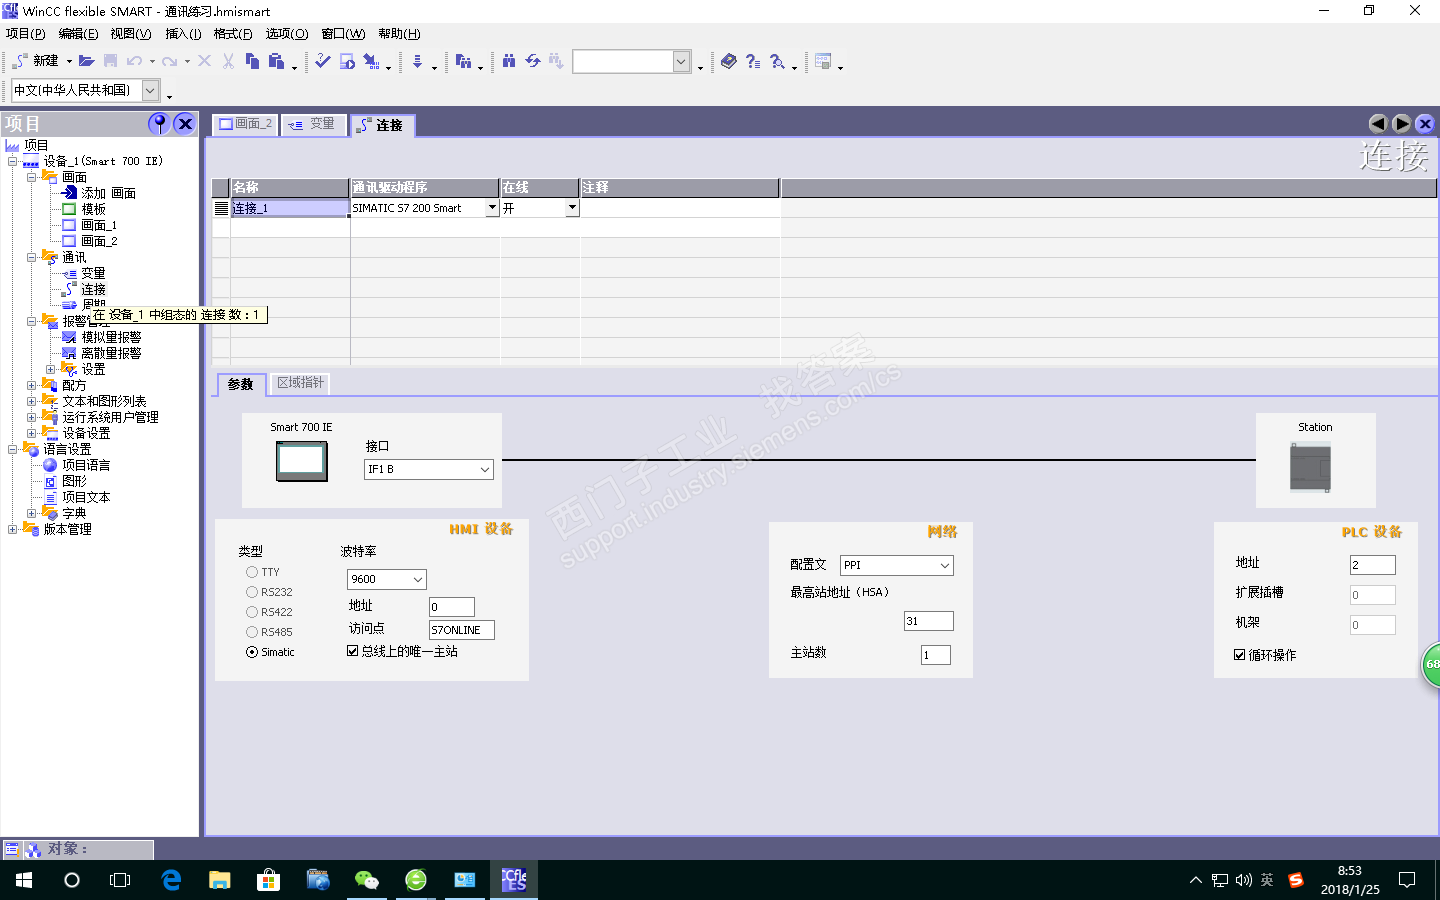Start runtime simulation icon
This screenshot has height=900, width=1440.
point(347,61)
